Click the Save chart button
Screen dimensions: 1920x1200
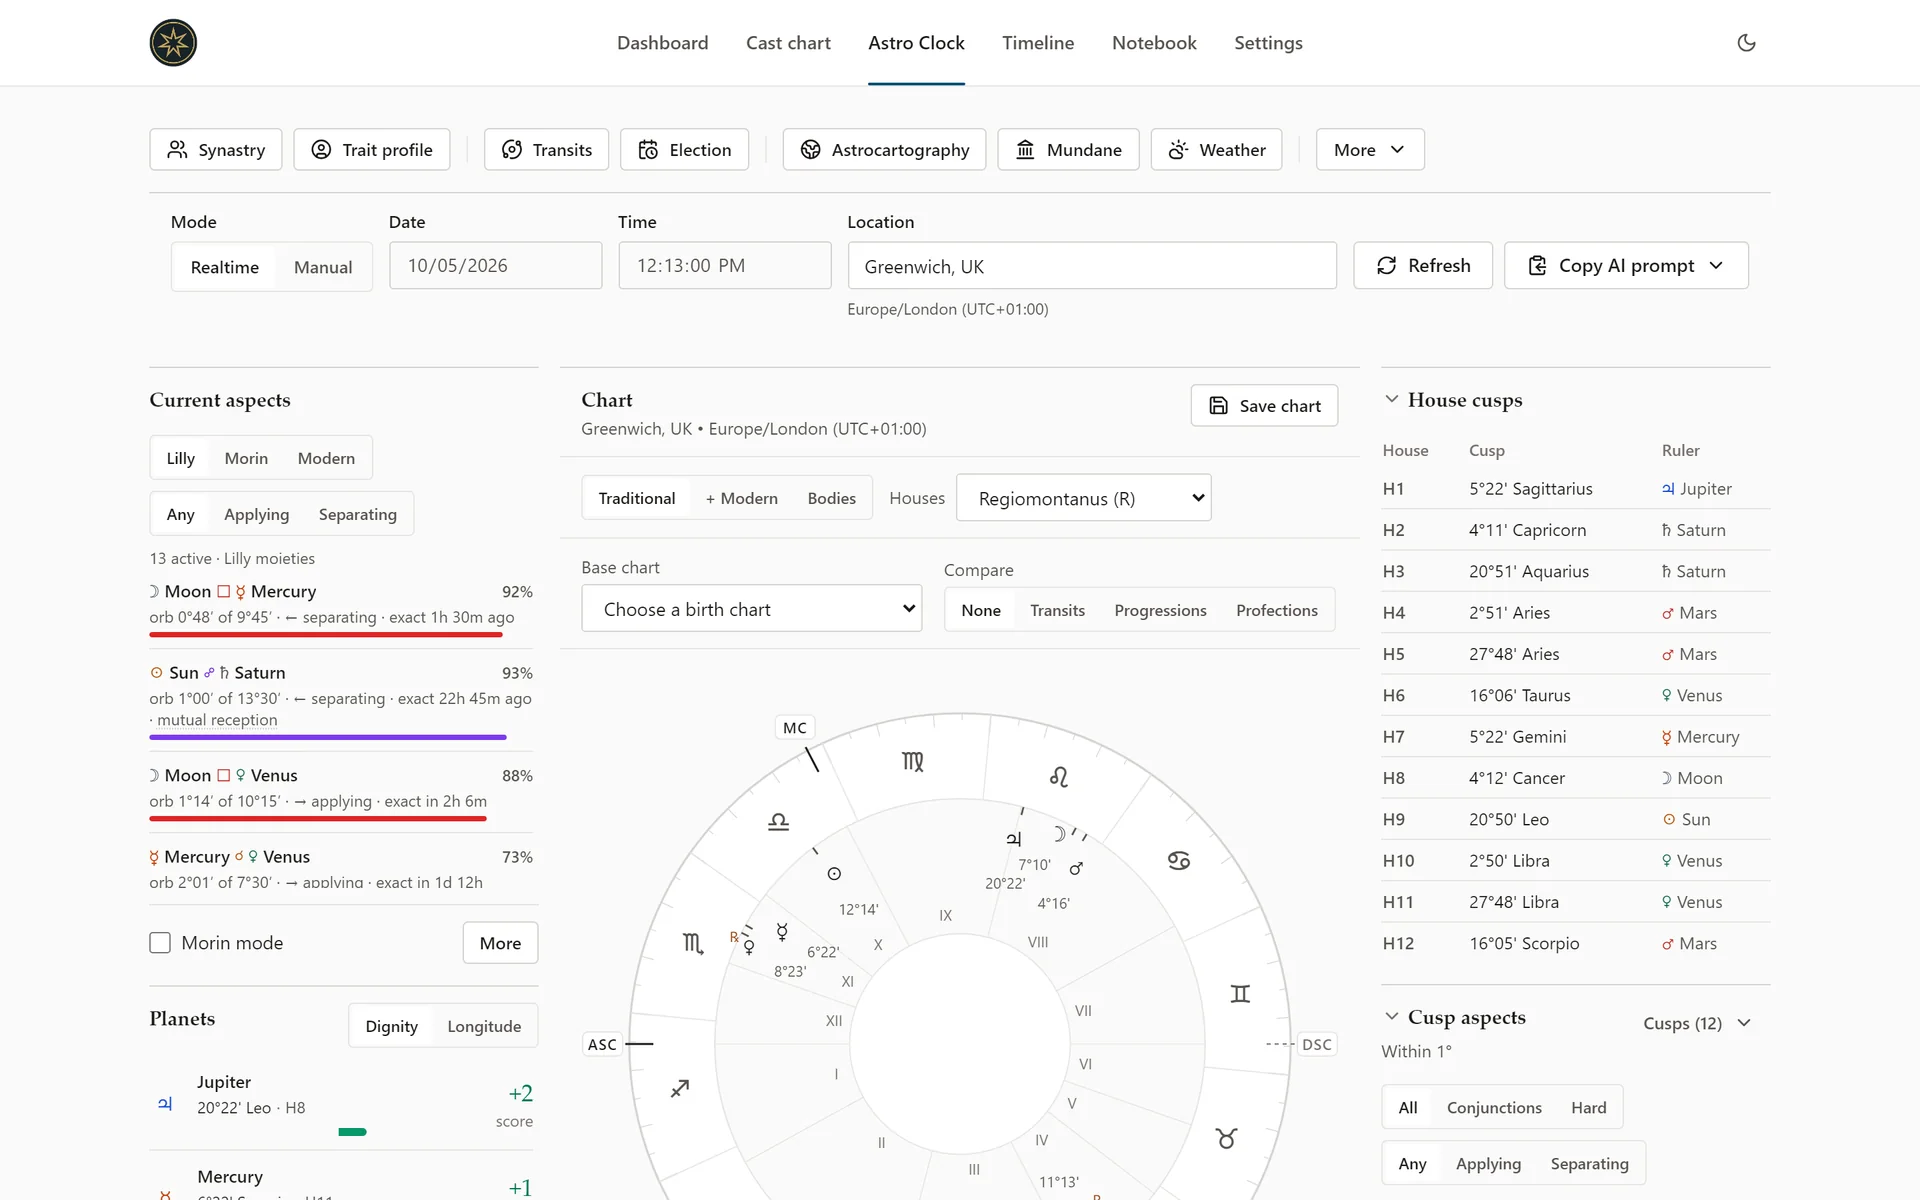pos(1264,406)
